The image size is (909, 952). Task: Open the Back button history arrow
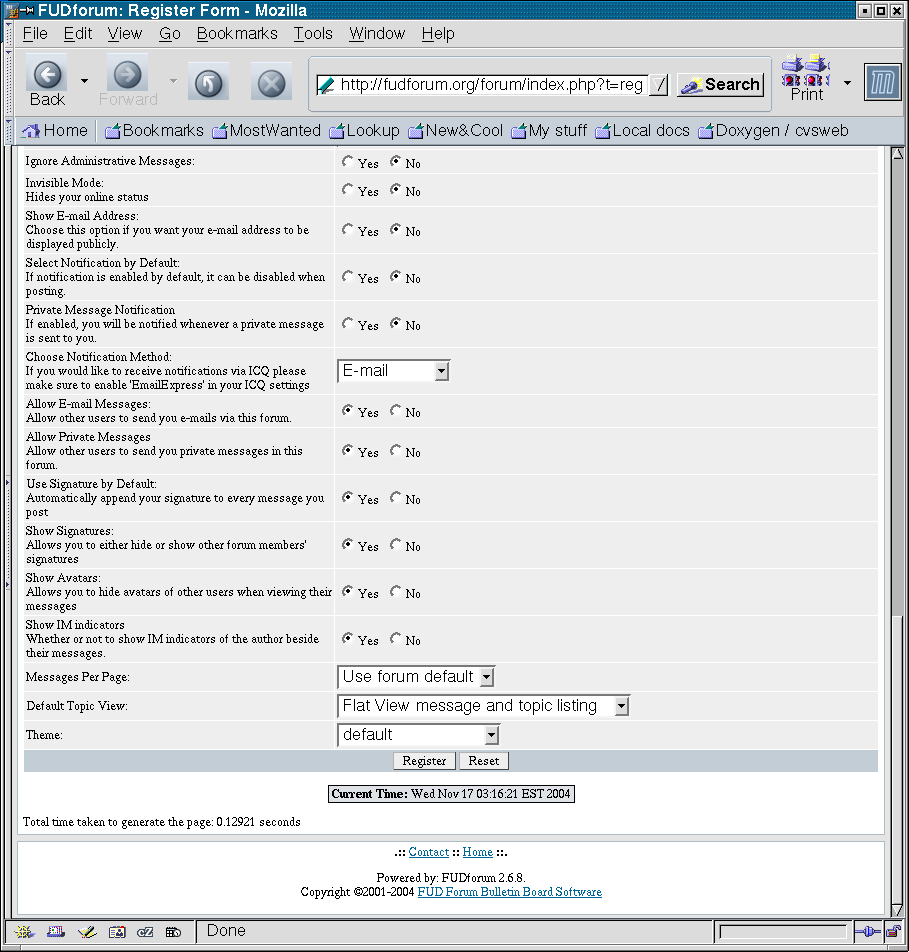pos(84,80)
